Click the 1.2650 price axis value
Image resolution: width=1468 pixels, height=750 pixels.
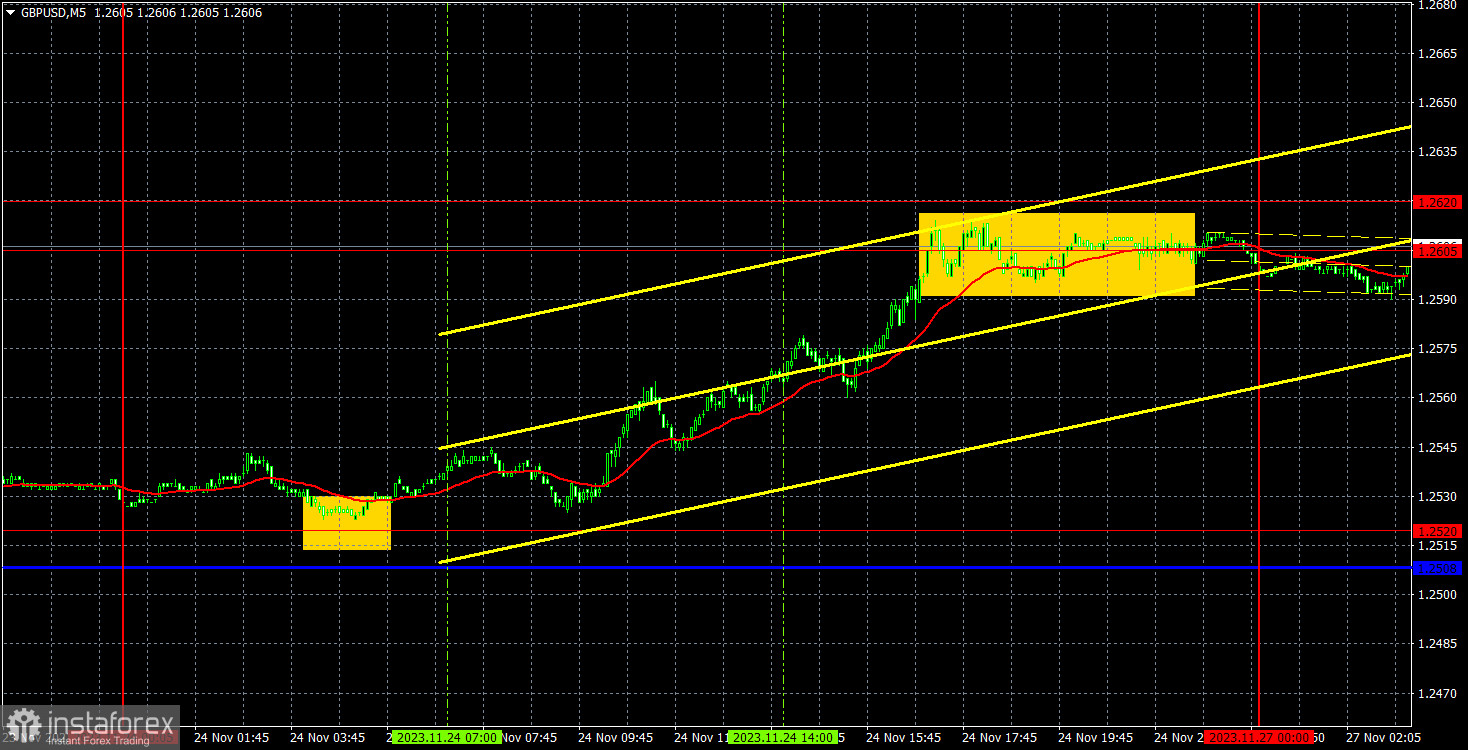coord(1439,102)
